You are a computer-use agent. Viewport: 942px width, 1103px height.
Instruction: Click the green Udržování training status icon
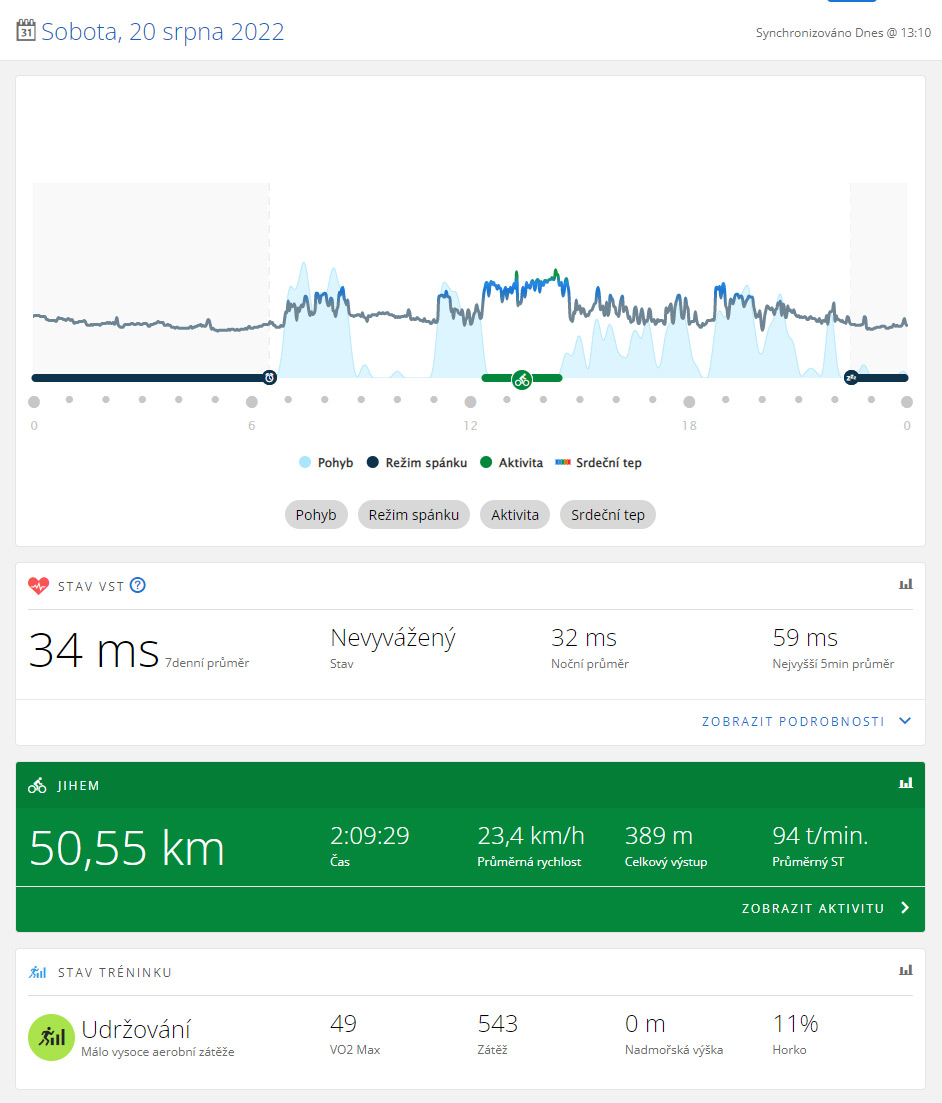click(50, 1037)
